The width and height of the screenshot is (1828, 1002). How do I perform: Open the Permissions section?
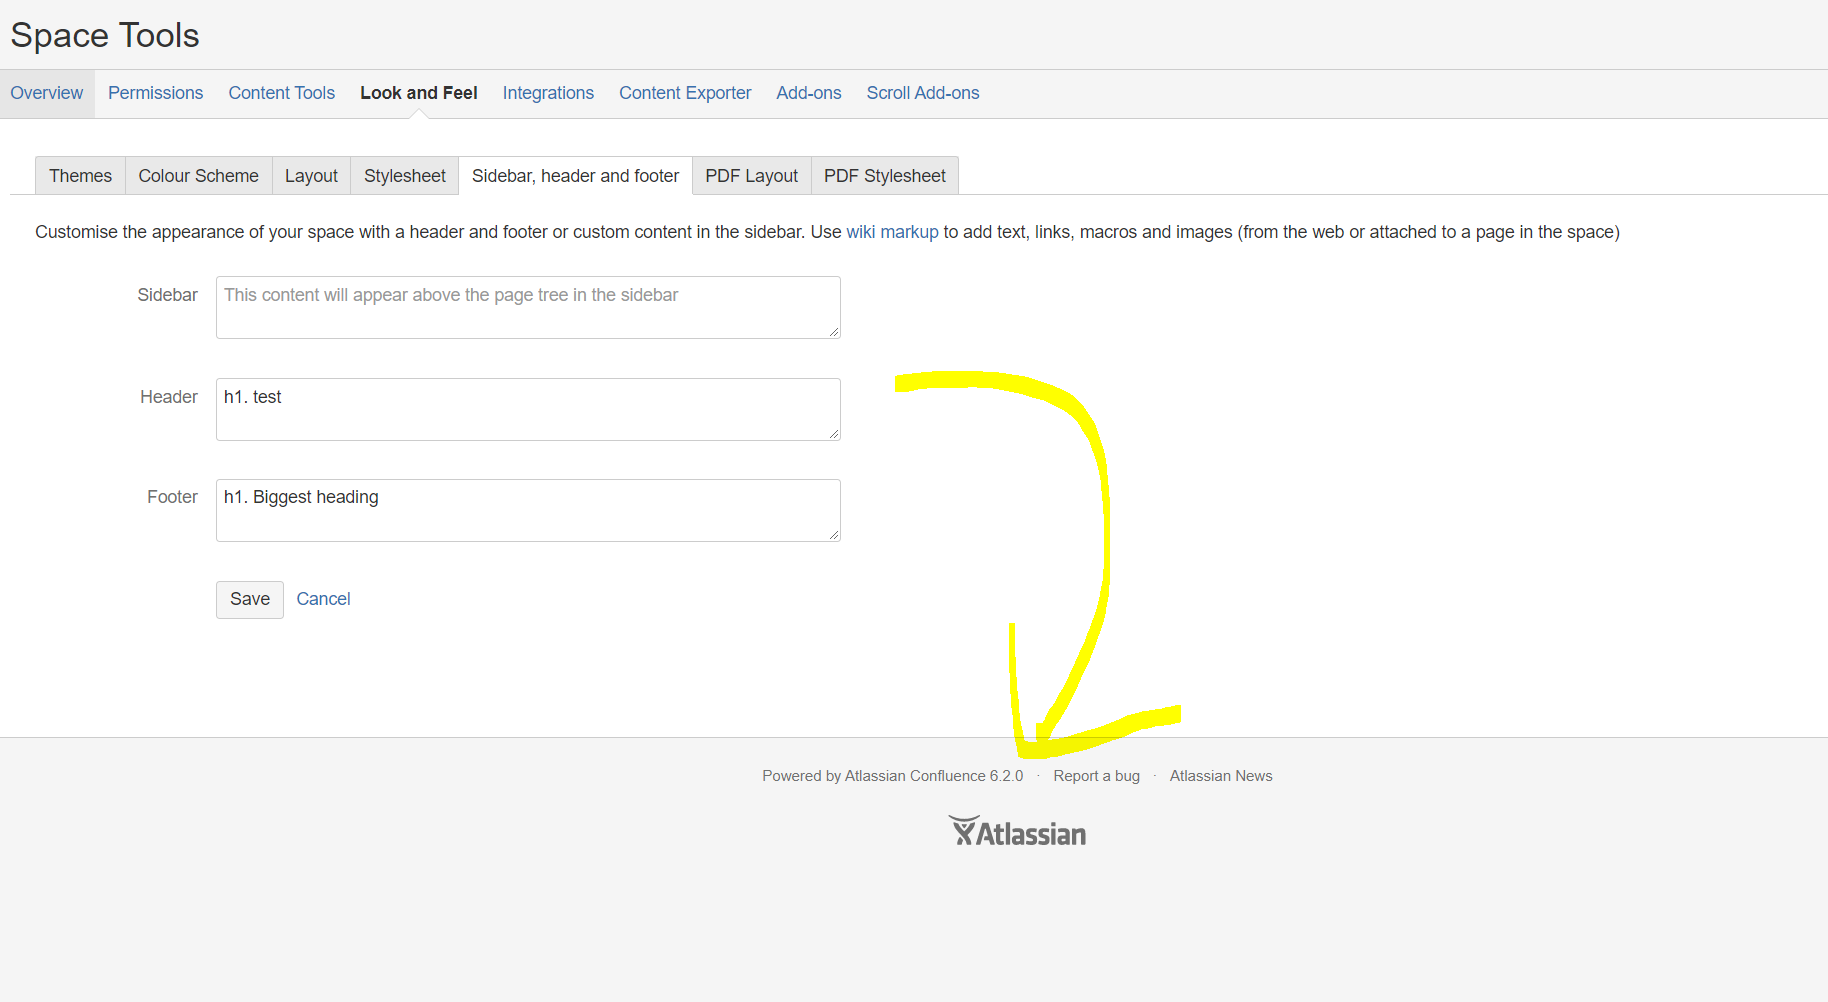(155, 93)
